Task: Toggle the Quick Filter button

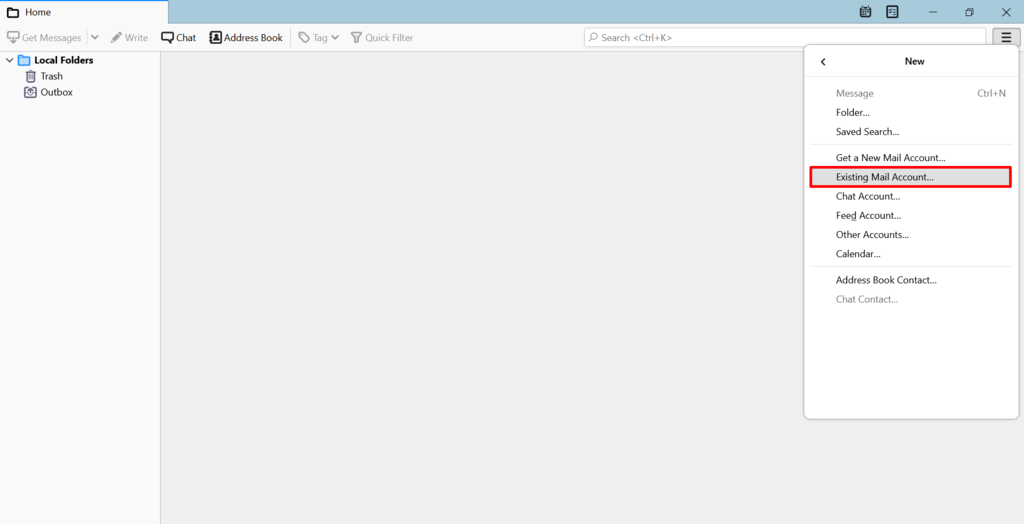Action: (x=382, y=37)
